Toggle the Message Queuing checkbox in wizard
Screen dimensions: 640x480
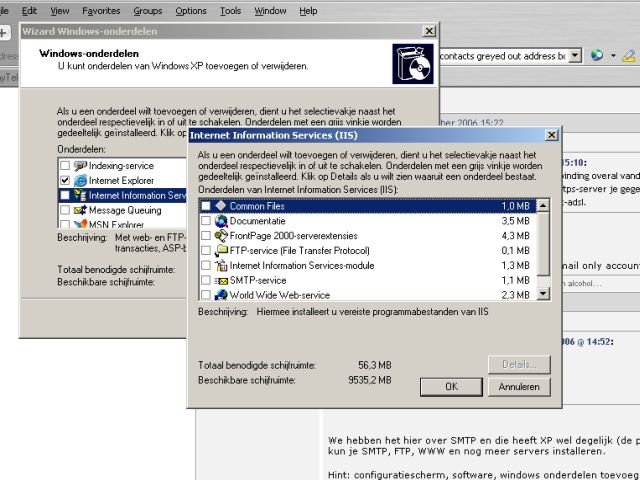point(65,210)
